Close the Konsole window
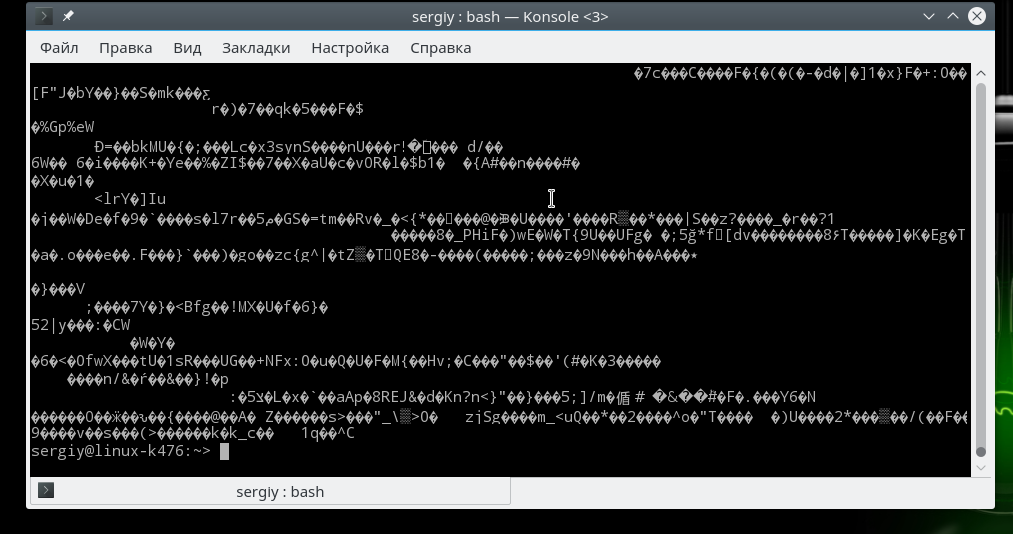This screenshot has width=1013, height=534. click(x=977, y=16)
